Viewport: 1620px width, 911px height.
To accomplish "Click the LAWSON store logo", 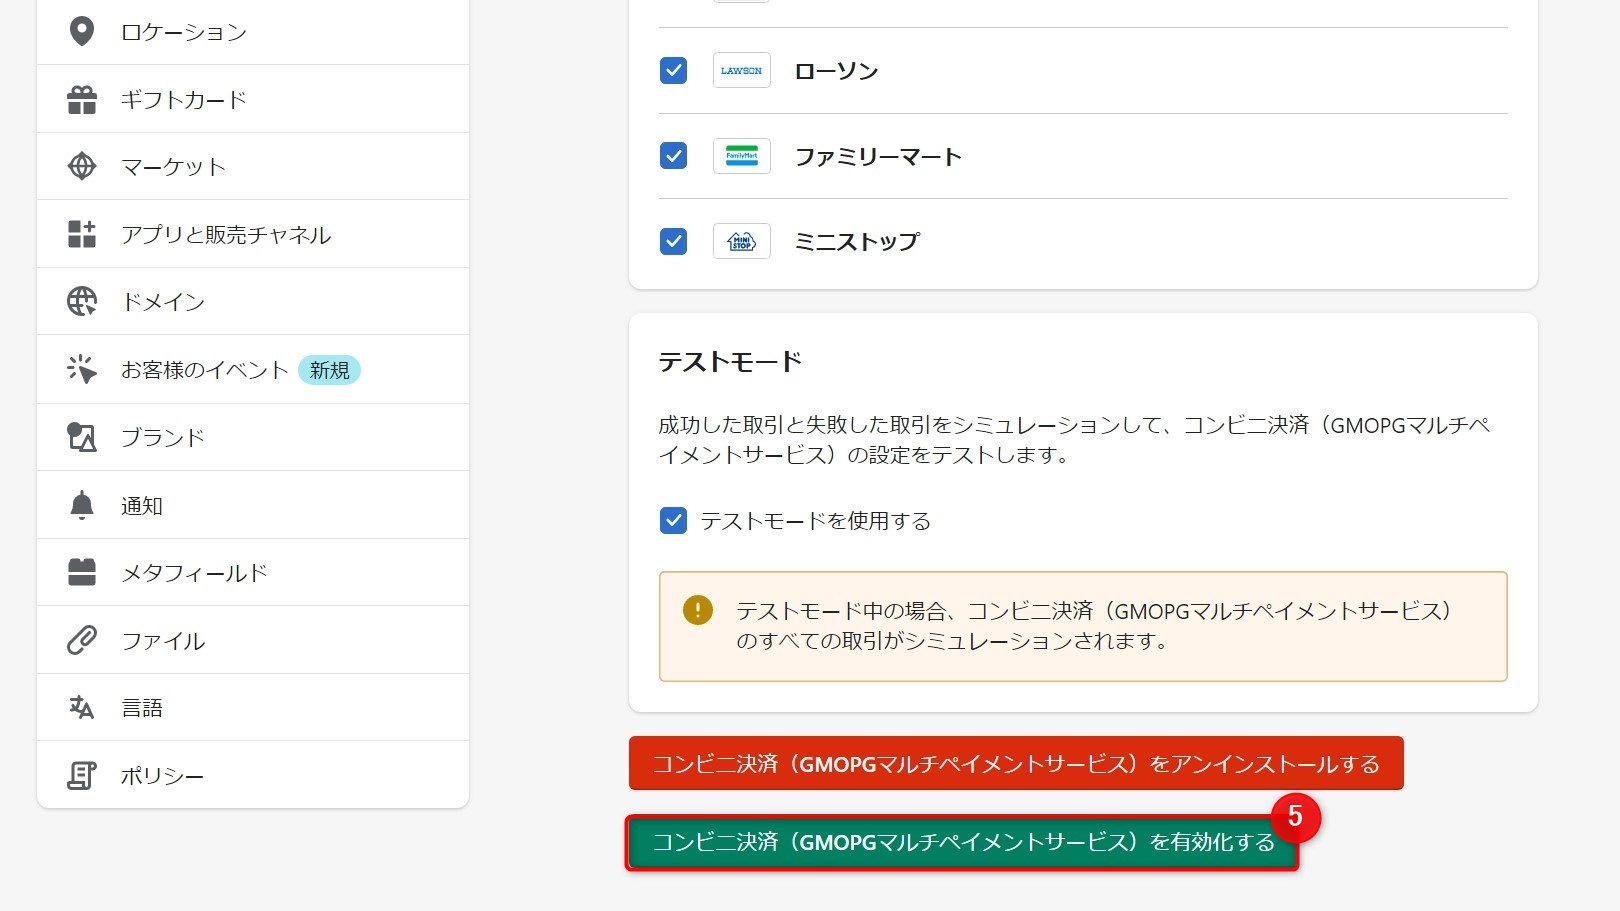I will 741,70.
